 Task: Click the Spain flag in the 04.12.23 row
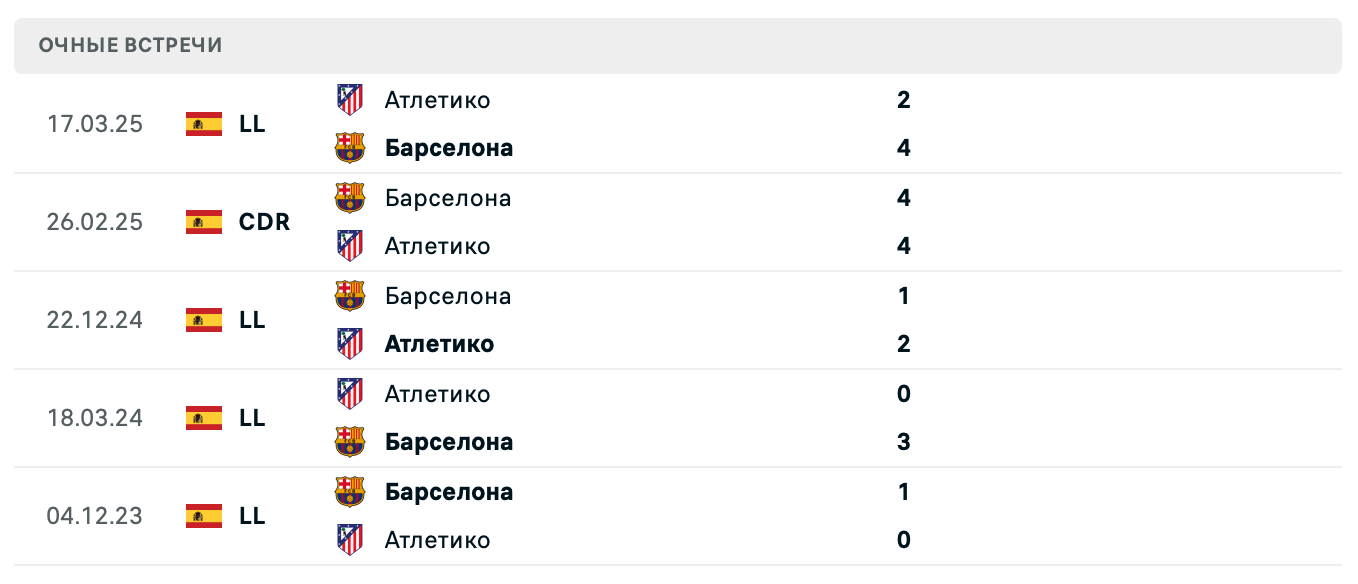[x=204, y=516]
